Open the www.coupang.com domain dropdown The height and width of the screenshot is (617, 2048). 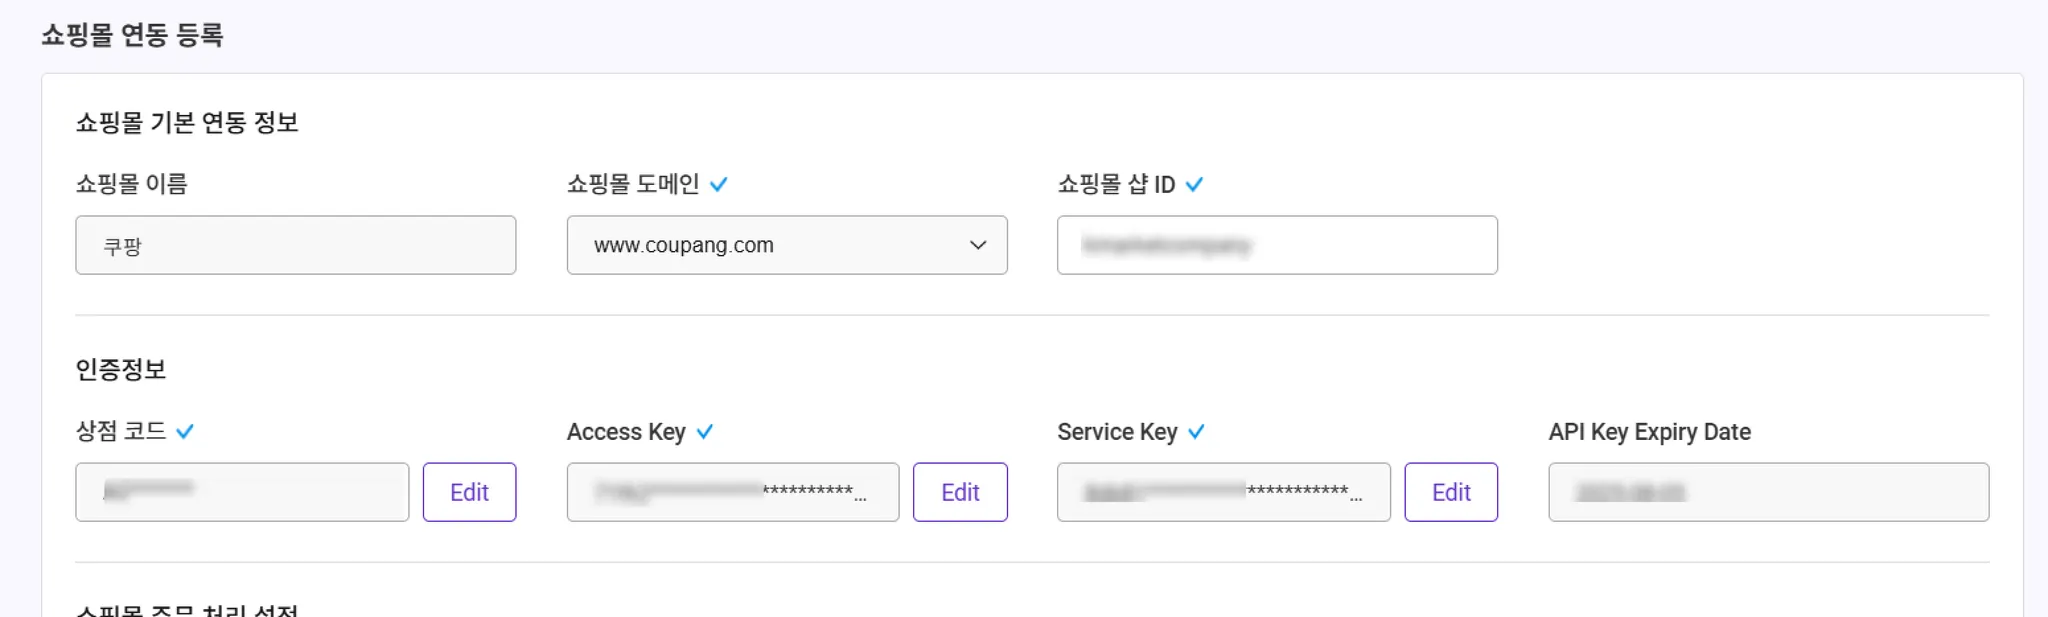coord(786,245)
